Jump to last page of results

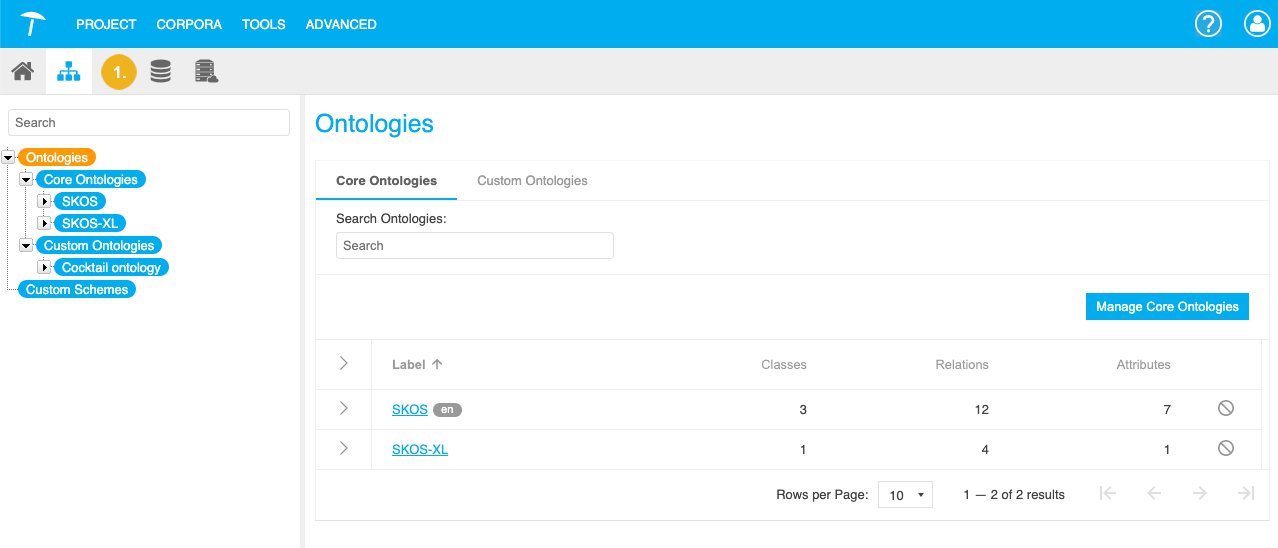pos(1246,493)
